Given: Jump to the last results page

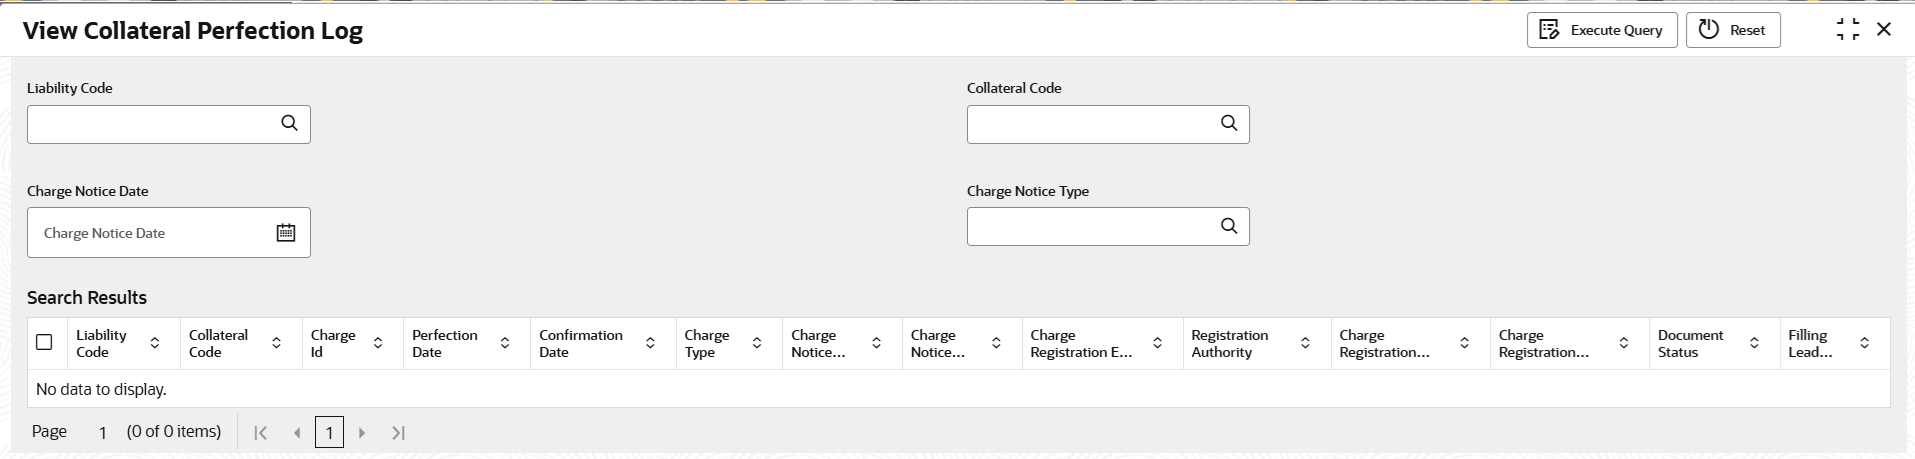Looking at the screenshot, I should (398, 433).
